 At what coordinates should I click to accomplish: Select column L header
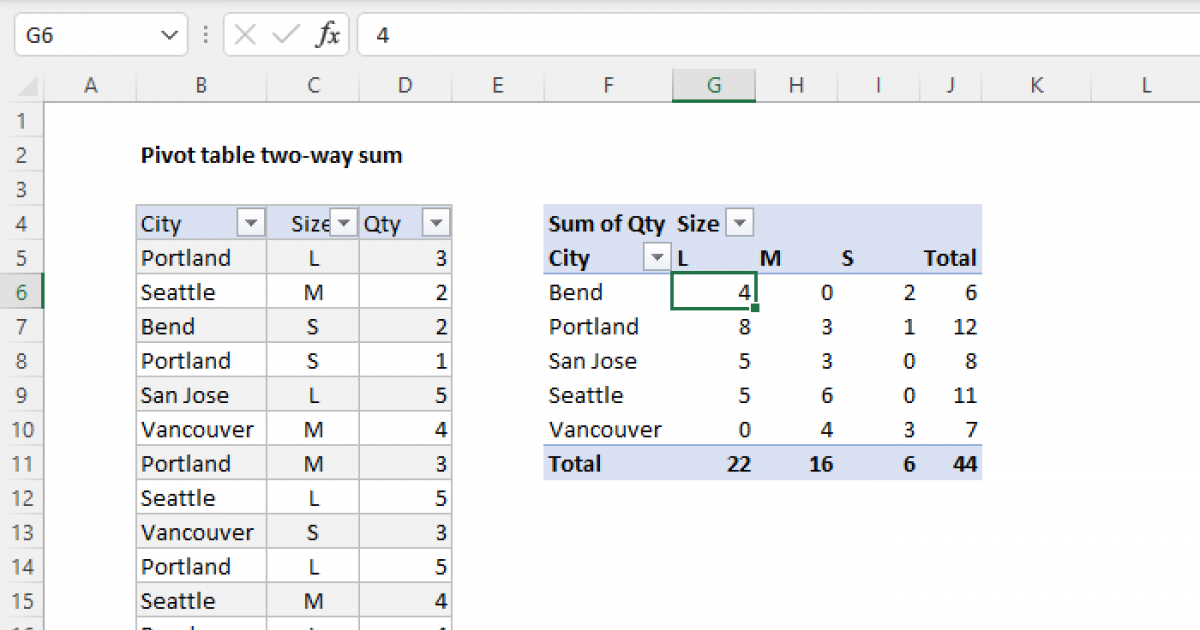(1147, 87)
